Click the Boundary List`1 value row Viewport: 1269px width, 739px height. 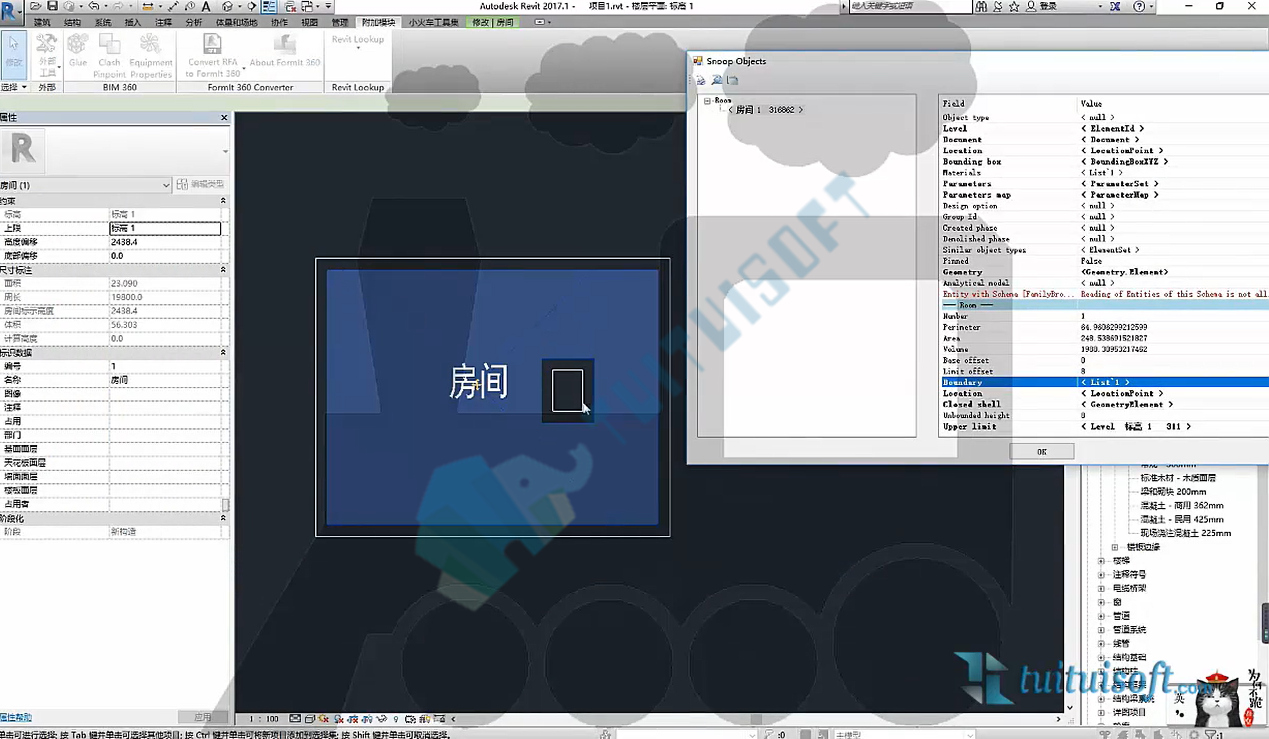click(1104, 382)
